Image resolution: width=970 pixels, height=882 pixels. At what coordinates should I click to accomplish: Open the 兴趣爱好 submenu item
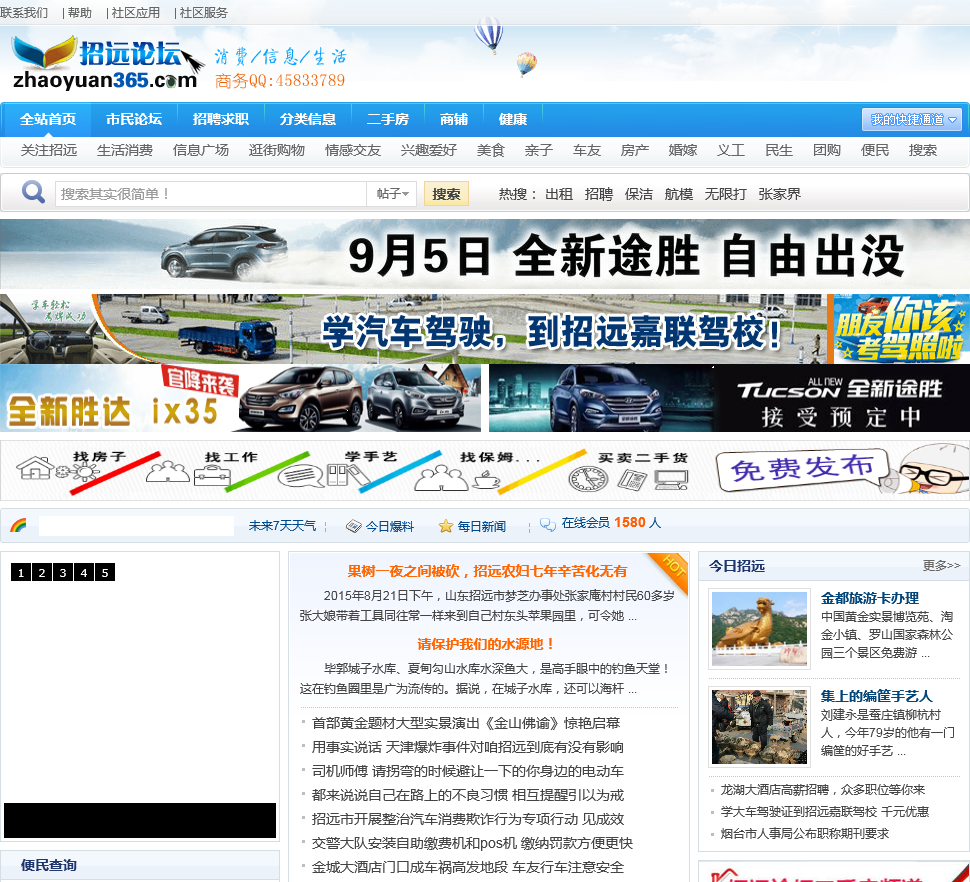(x=429, y=150)
